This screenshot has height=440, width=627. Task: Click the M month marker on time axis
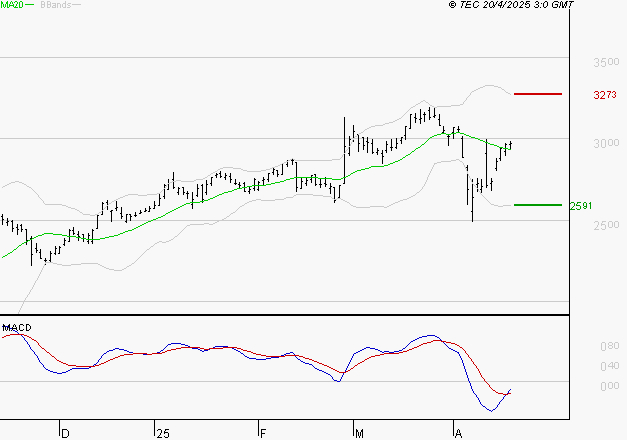pos(359,434)
